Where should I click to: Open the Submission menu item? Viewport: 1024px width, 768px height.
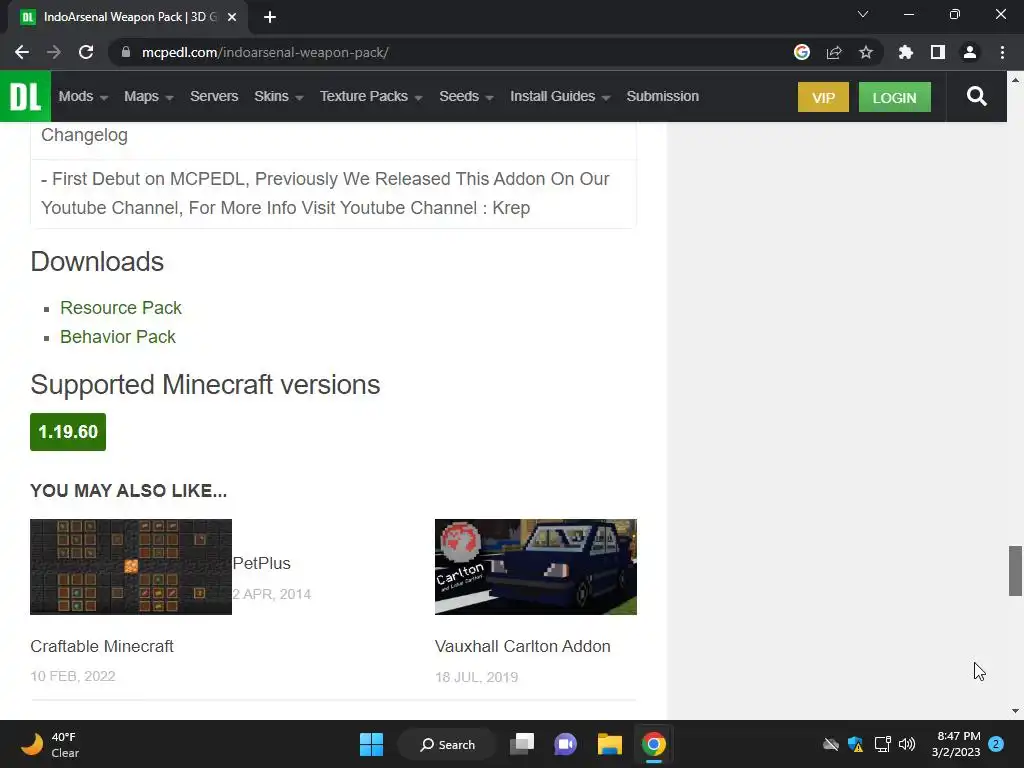[x=663, y=96]
